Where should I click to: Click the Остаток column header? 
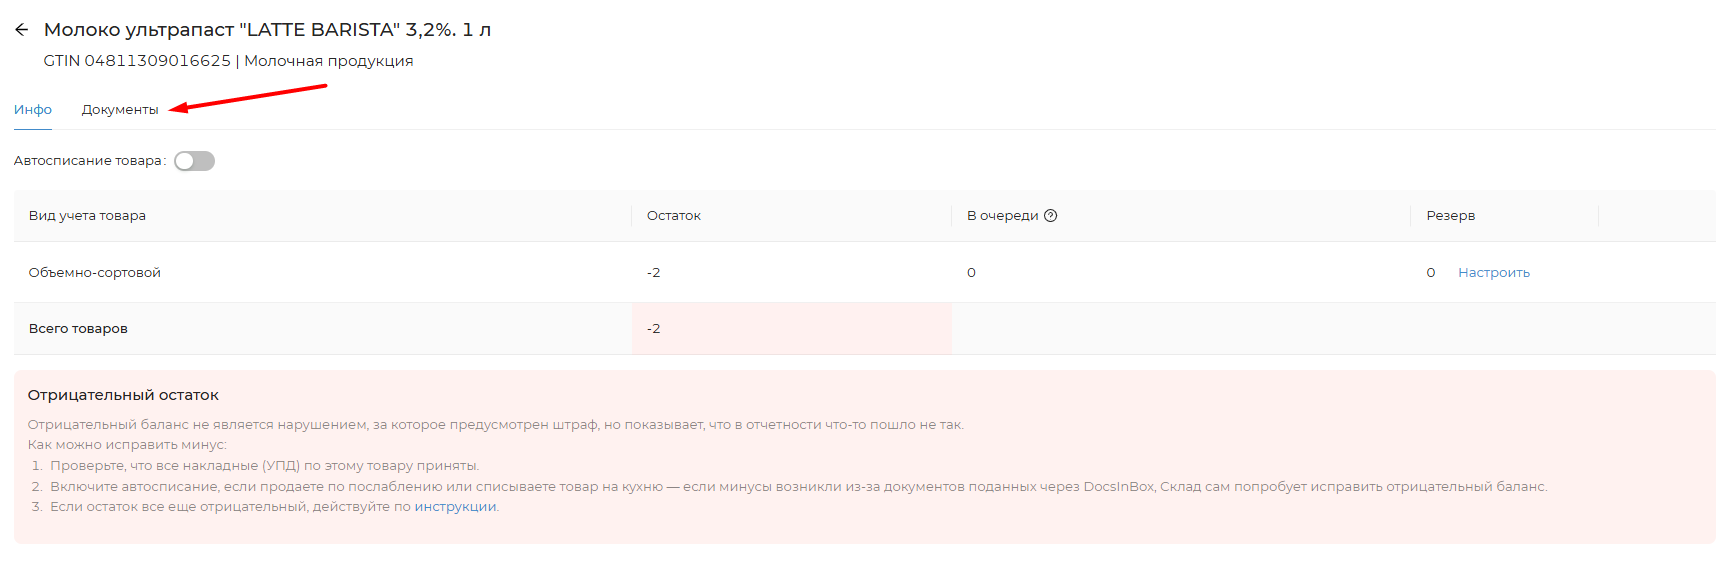pyautogui.click(x=673, y=216)
